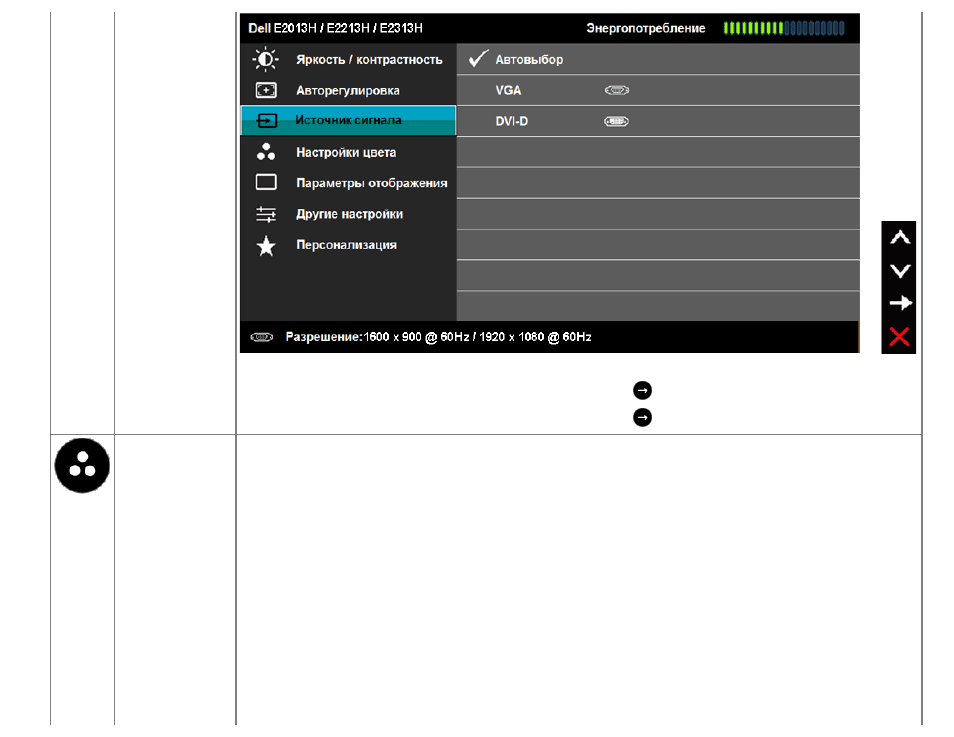Click the auto-adjust icon beside Авторегулировка
The height and width of the screenshot is (737, 954).
[x=266, y=90]
